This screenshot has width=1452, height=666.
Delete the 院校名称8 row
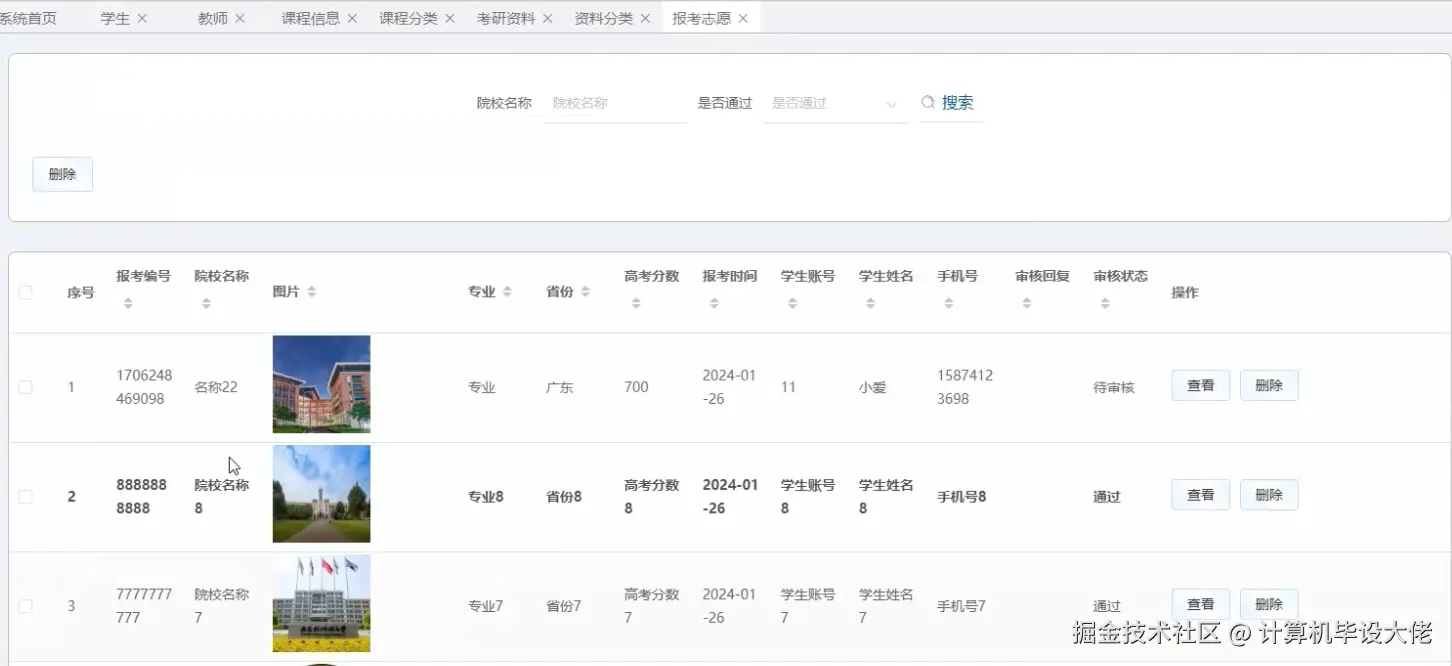1269,495
